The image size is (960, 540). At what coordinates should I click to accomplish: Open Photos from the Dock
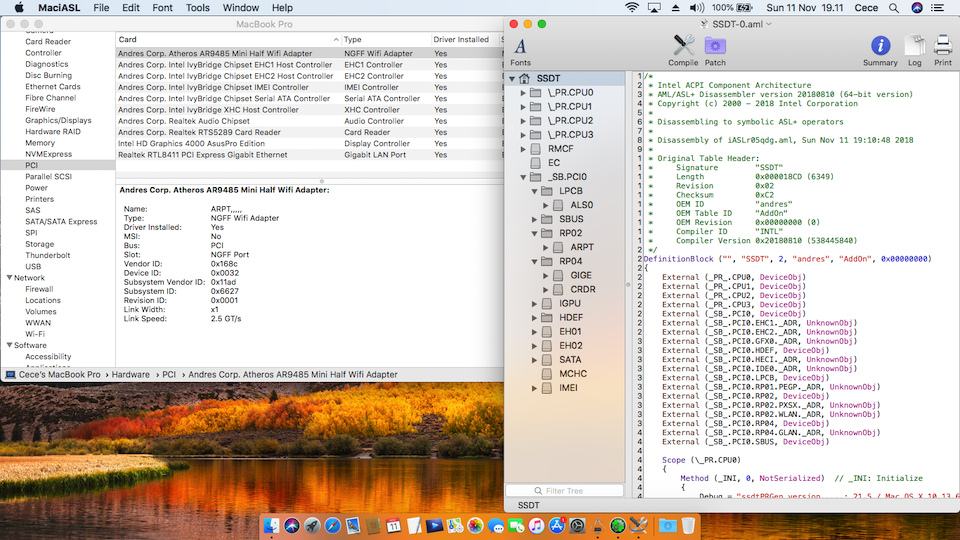[x=475, y=525]
